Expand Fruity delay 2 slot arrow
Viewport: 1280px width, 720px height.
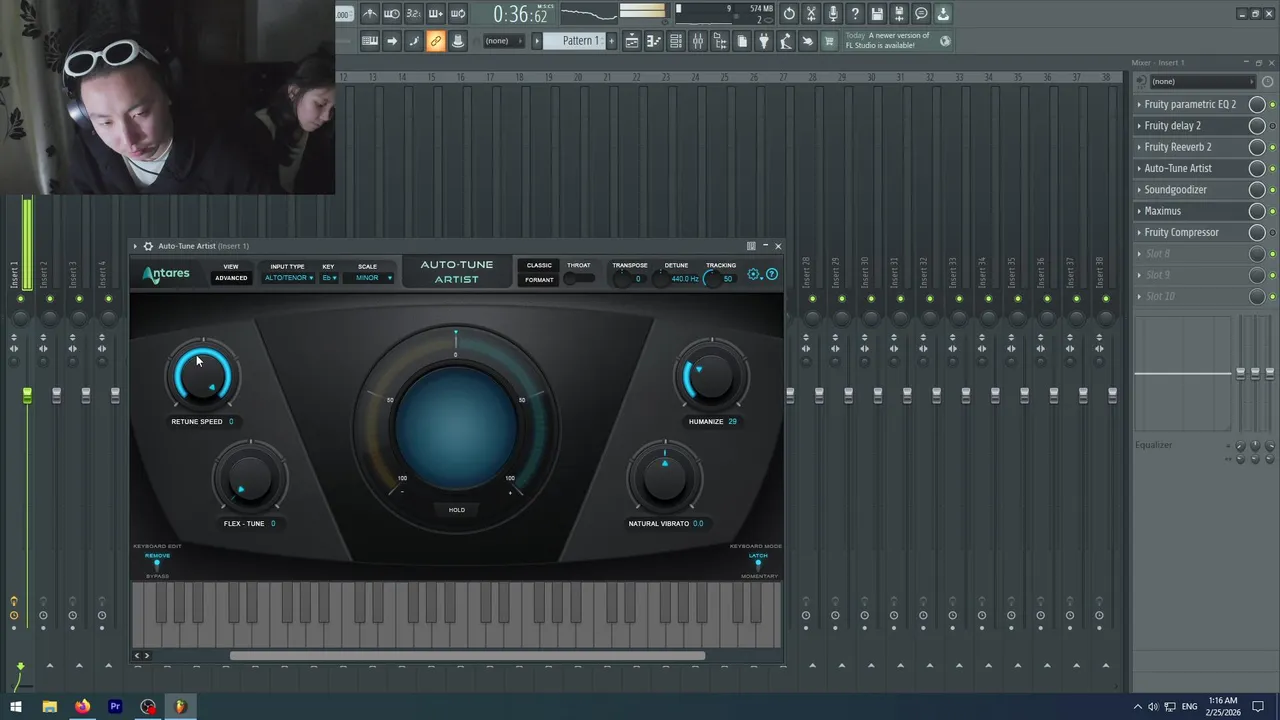click(1139, 126)
